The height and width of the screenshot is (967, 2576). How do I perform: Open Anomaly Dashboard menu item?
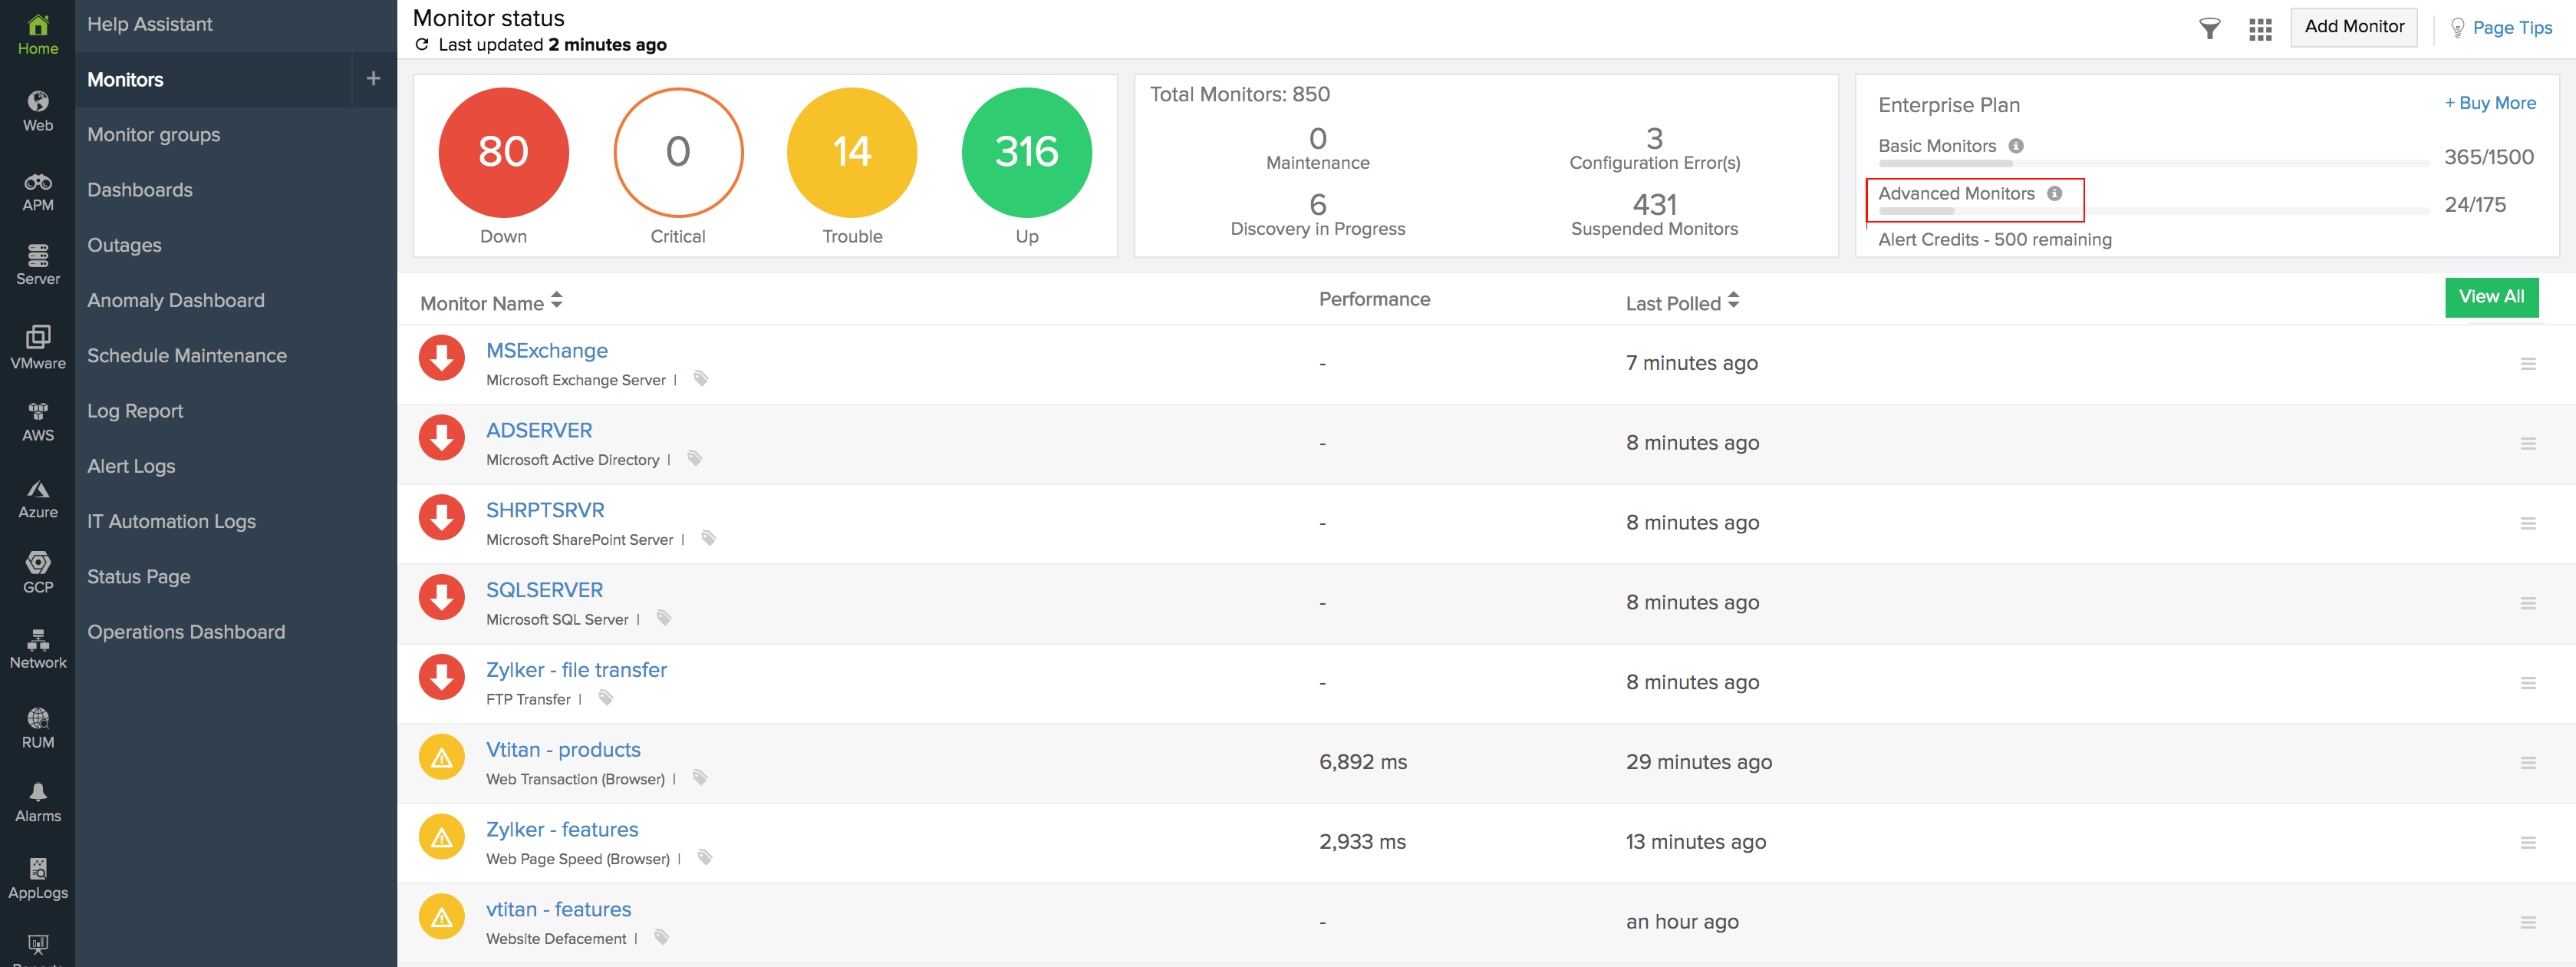coord(176,300)
